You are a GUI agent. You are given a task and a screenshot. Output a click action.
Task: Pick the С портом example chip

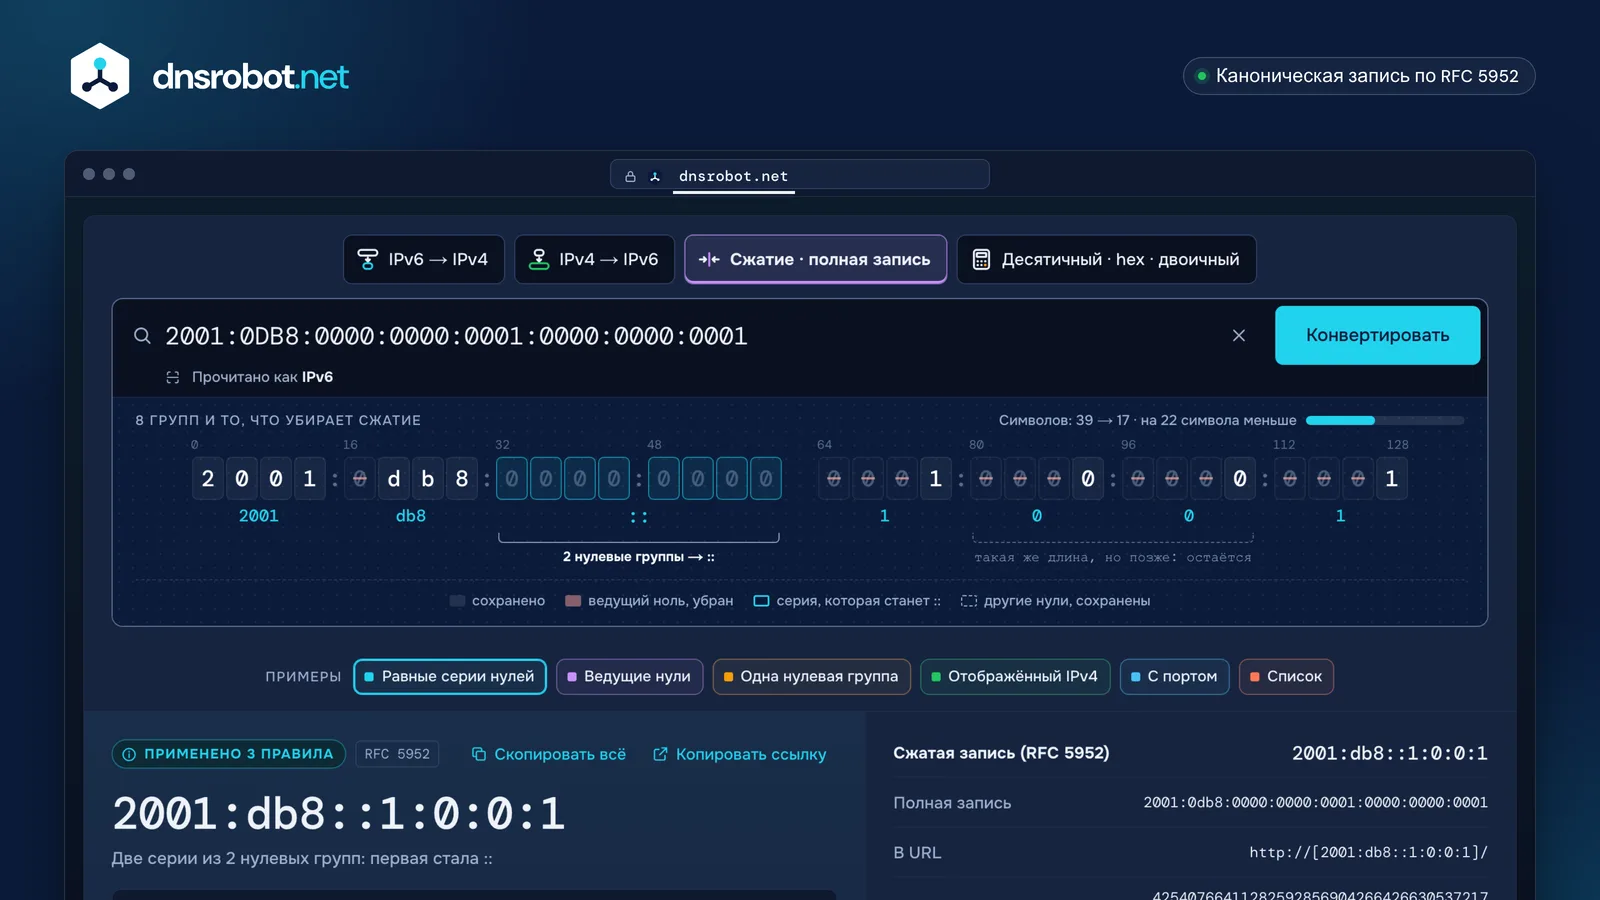[1175, 676]
